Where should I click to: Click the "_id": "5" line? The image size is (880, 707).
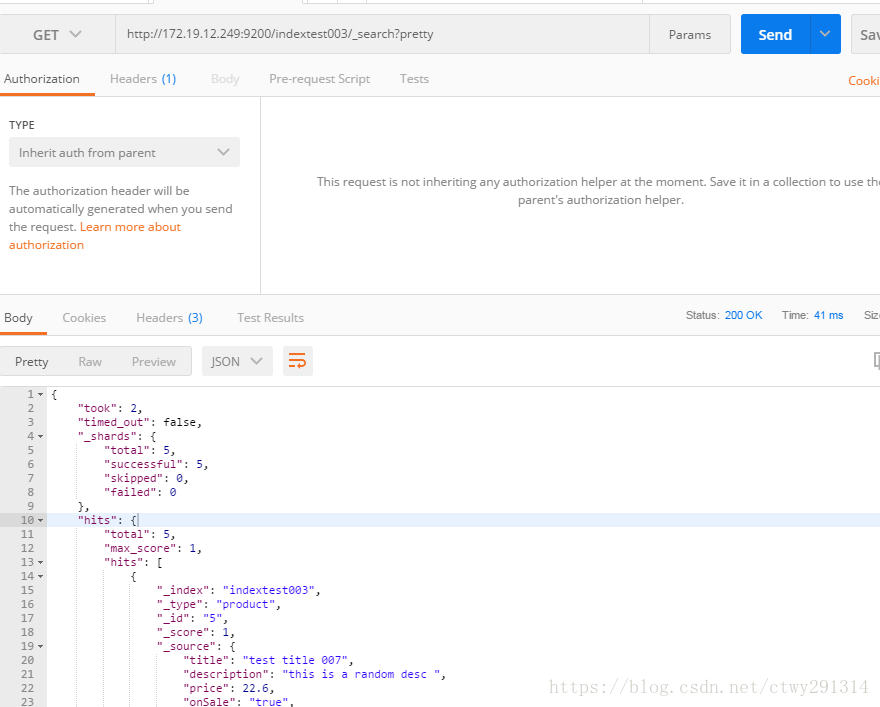(x=192, y=618)
